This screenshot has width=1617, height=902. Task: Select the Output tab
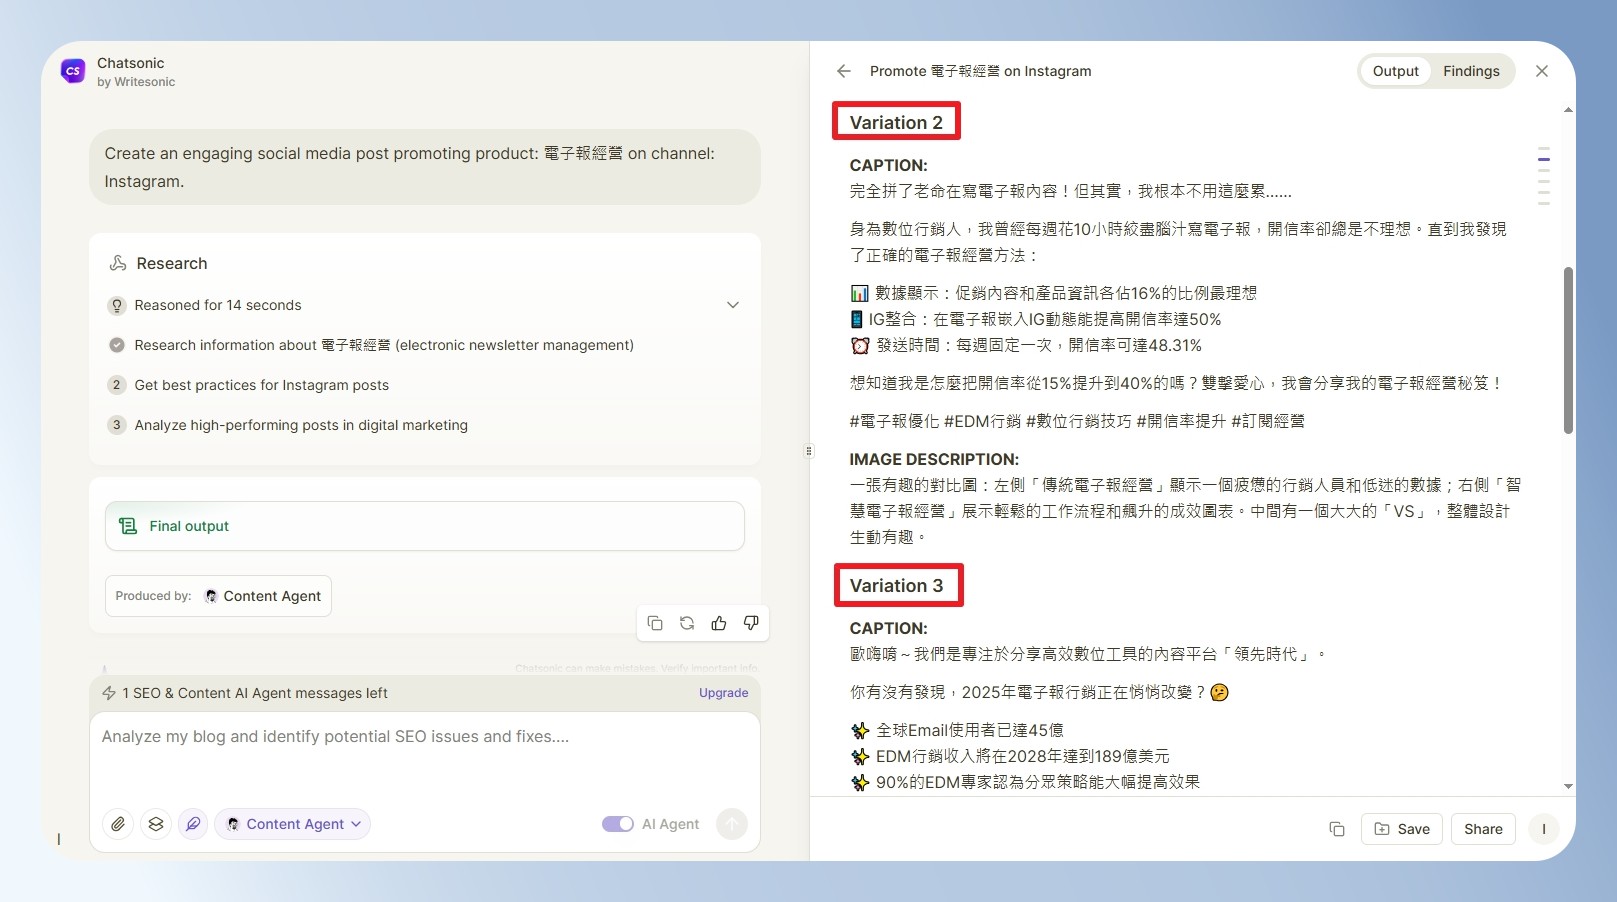click(x=1395, y=71)
